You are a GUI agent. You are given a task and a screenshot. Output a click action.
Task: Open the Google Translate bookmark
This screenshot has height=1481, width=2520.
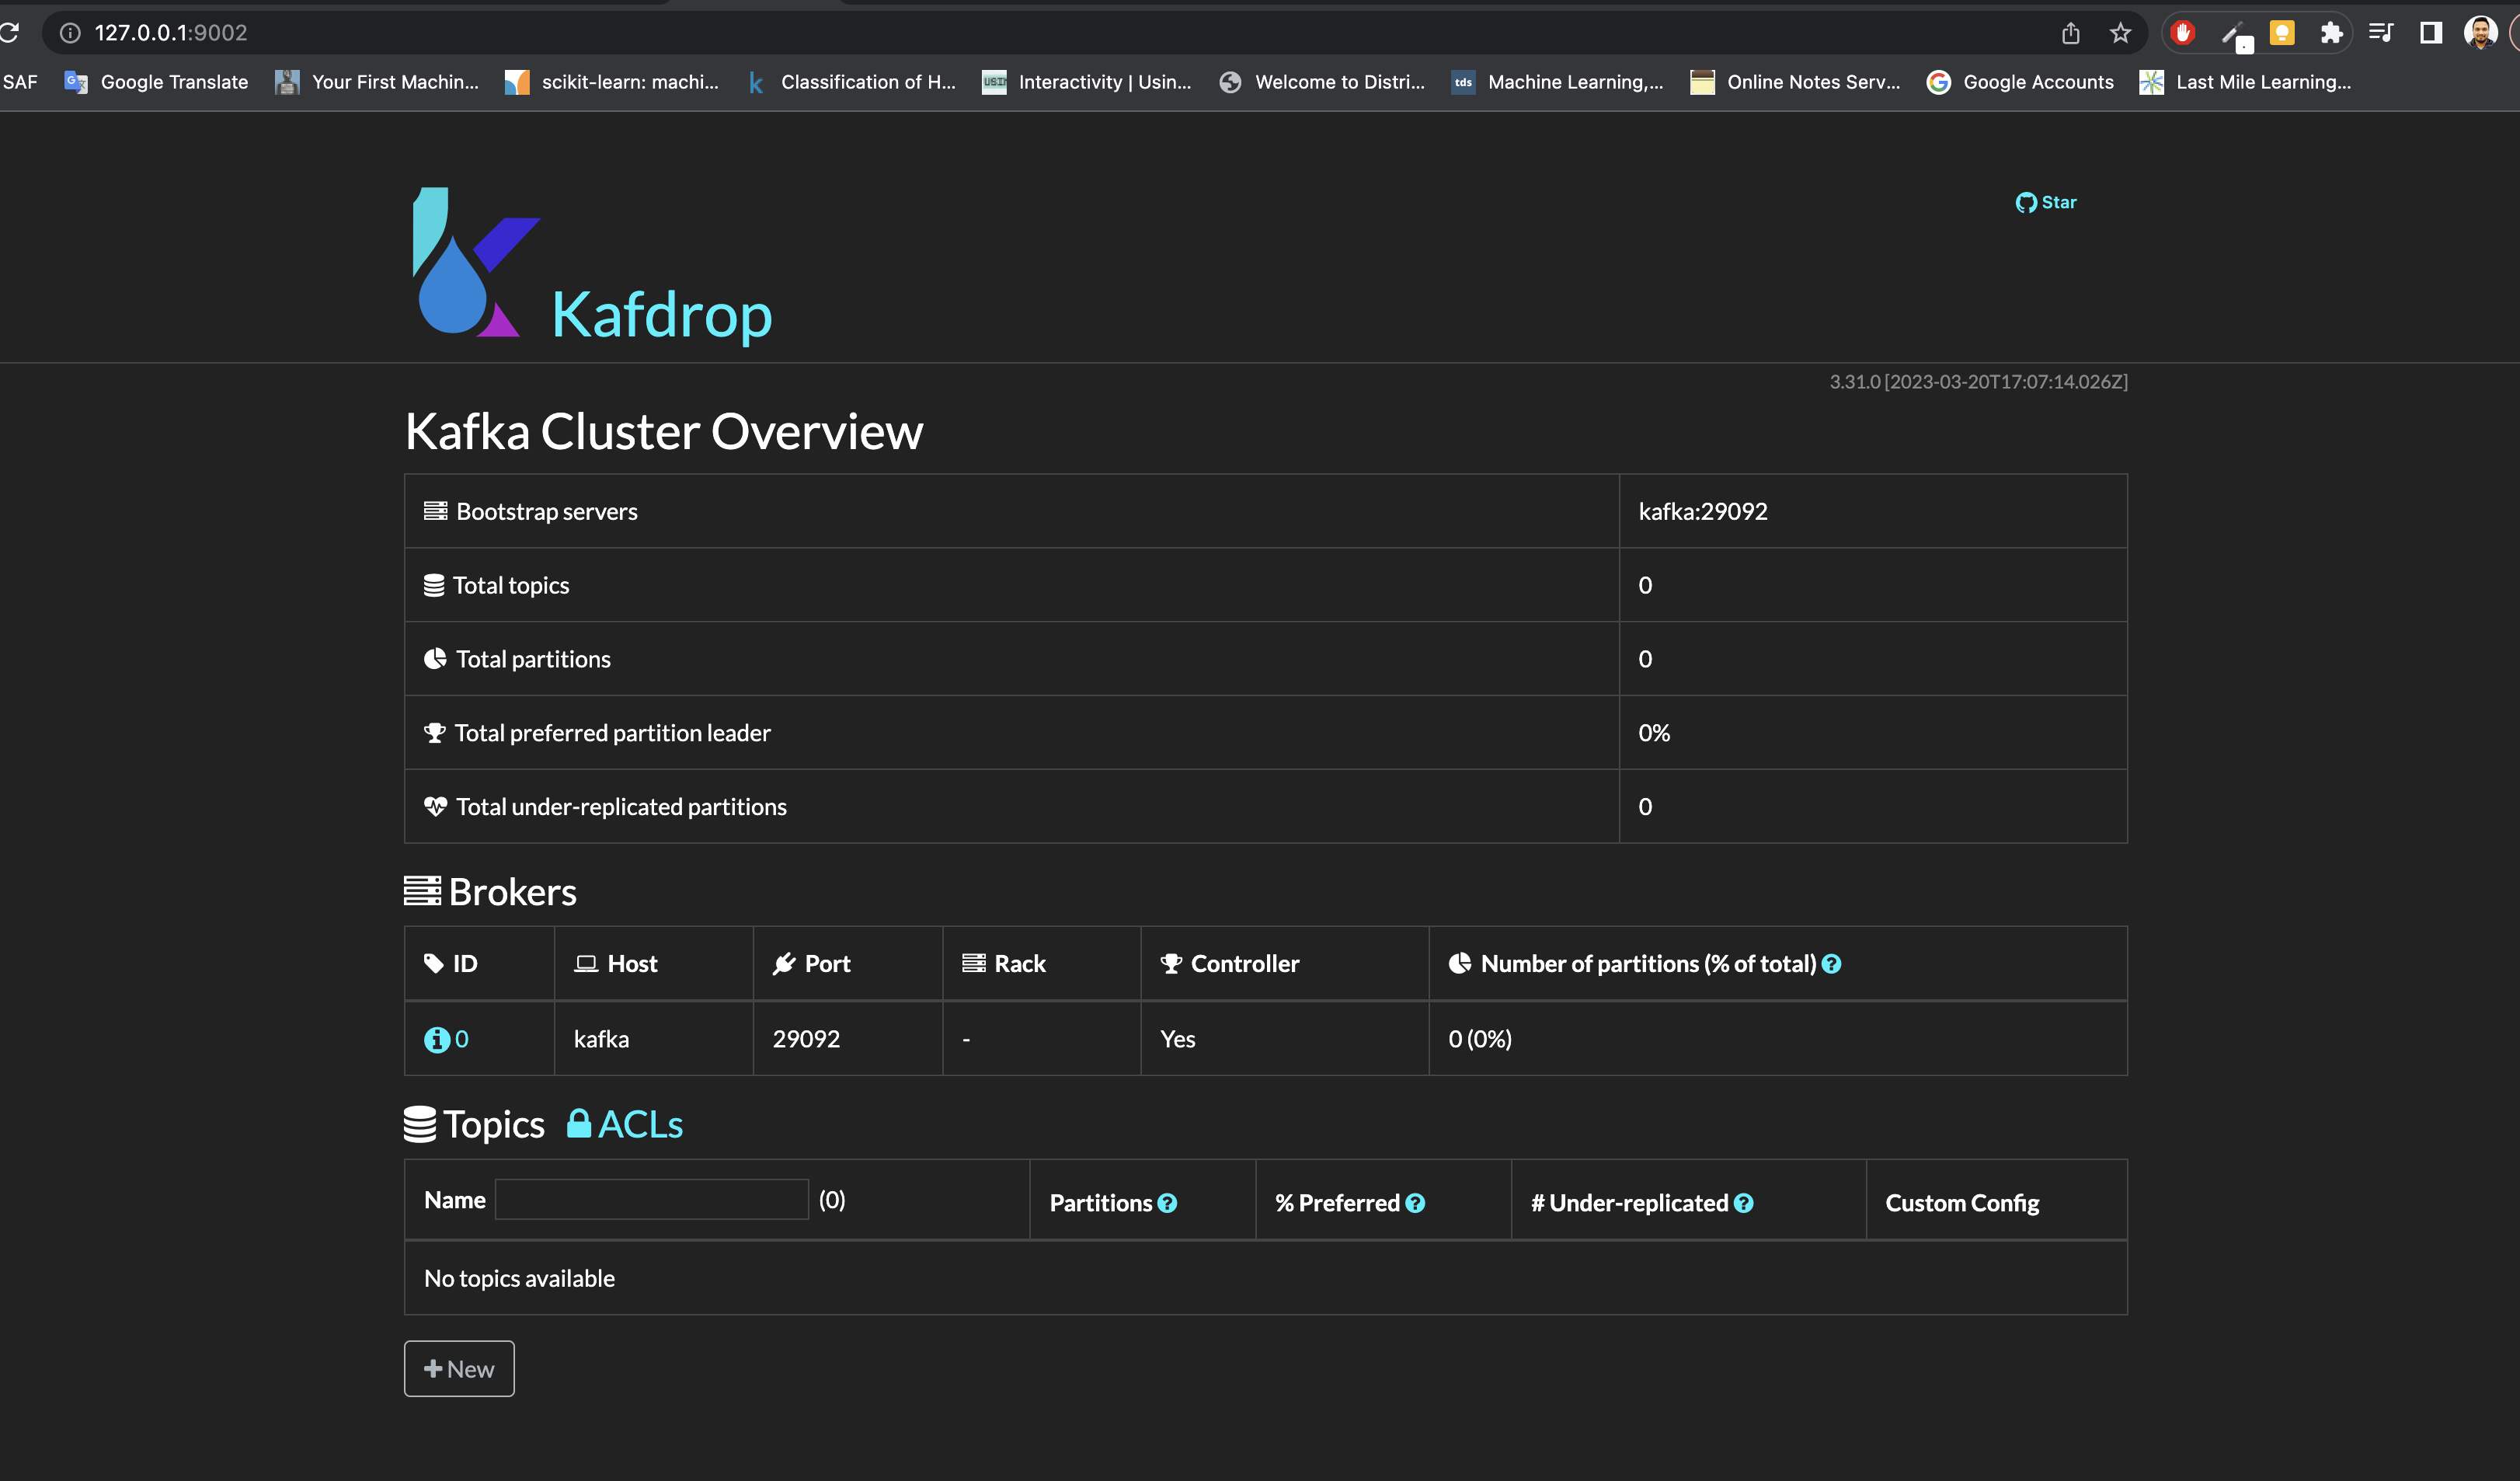click(156, 82)
